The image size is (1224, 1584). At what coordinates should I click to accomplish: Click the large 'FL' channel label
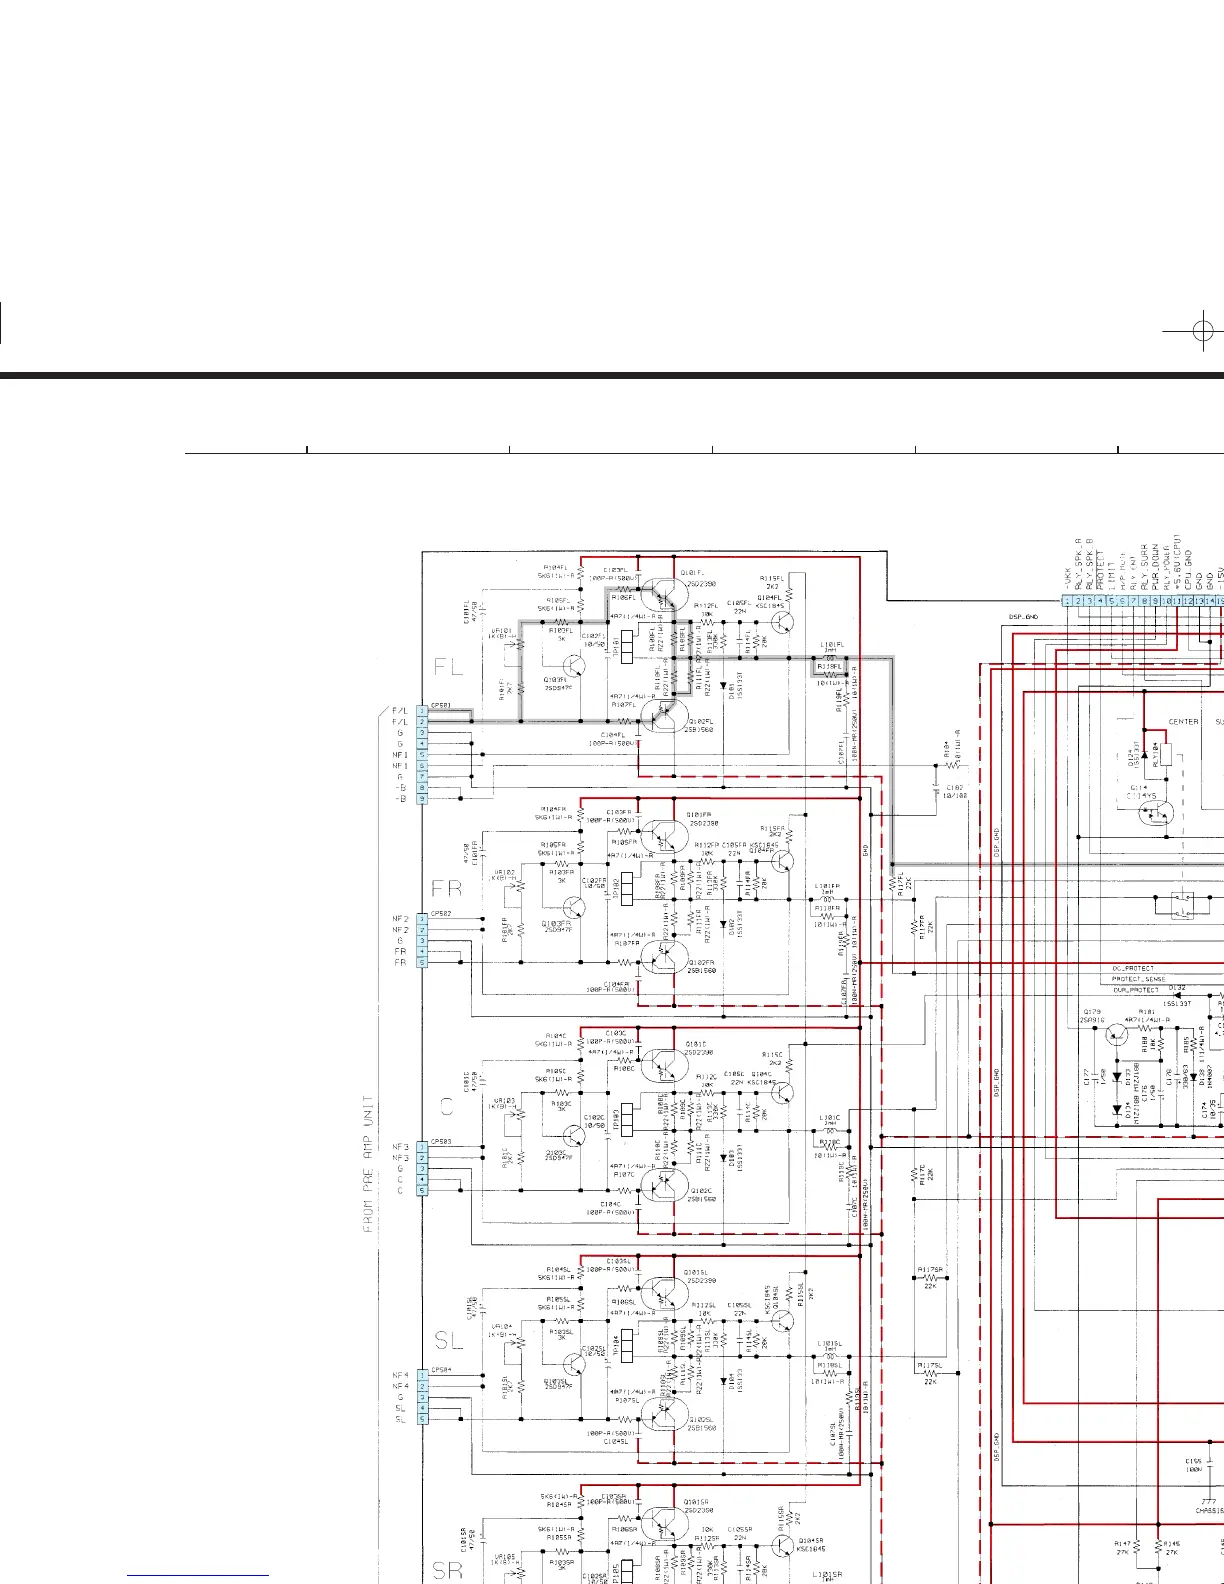coord(449,667)
